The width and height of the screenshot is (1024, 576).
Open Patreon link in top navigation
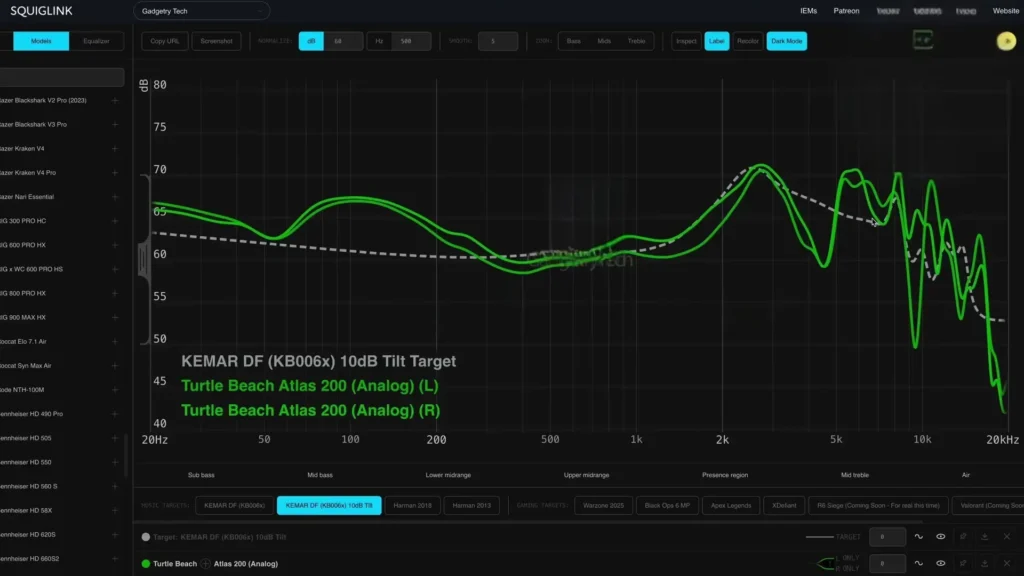pos(846,11)
